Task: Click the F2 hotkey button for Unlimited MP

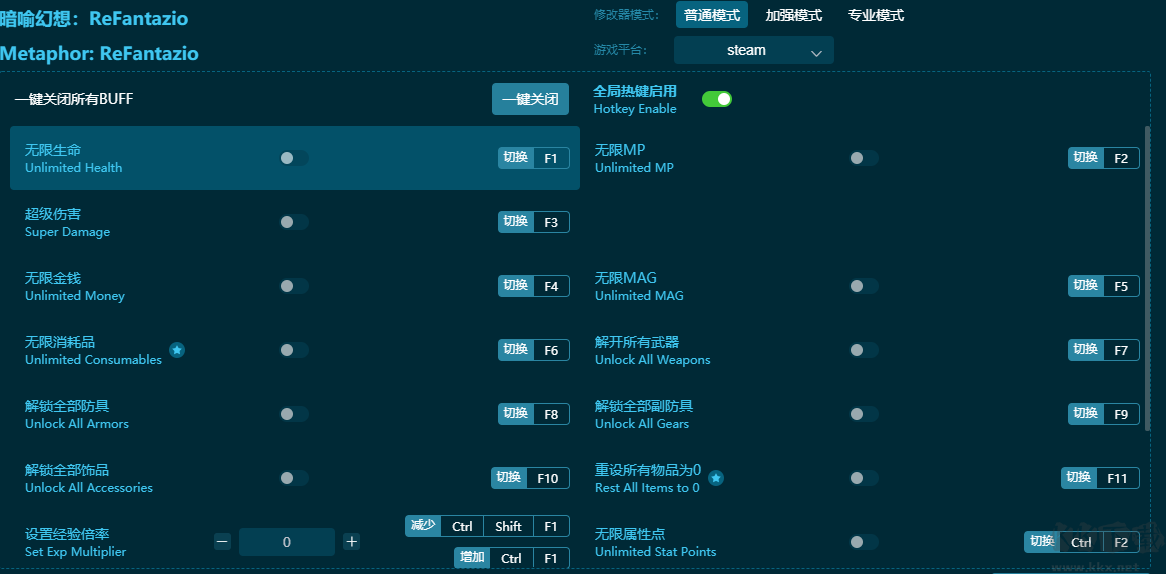Action: tap(1104, 158)
